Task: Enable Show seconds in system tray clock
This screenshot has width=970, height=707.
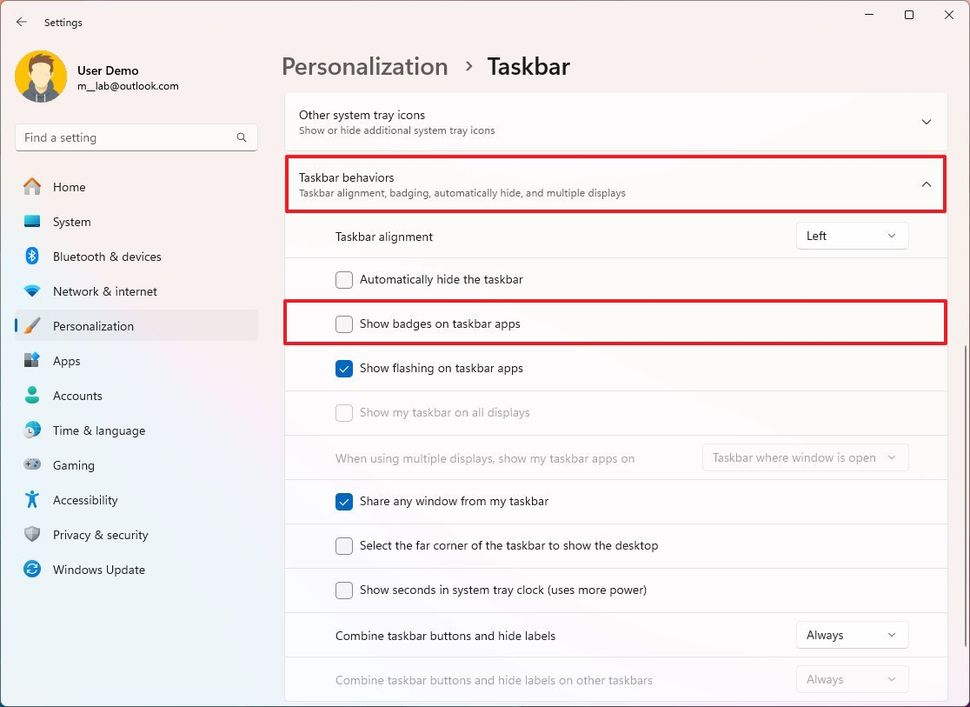Action: [344, 590]
